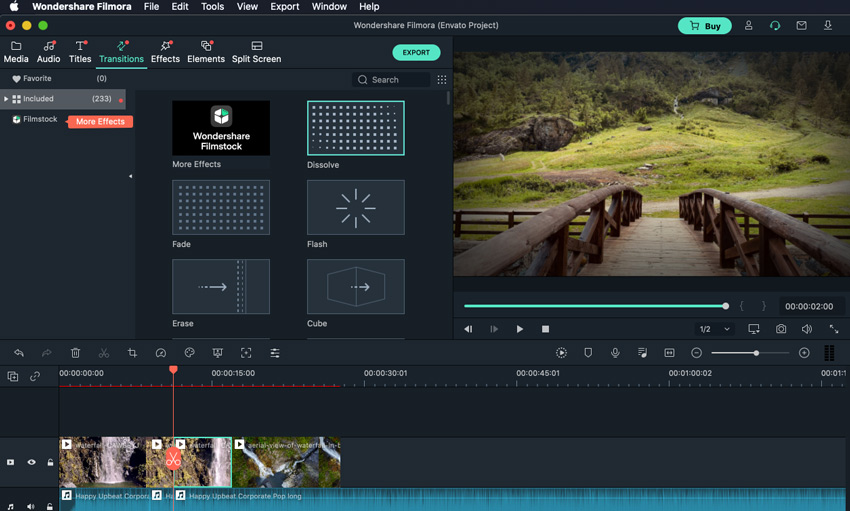Open the Audio Mixer icon

tap(642, 353)
